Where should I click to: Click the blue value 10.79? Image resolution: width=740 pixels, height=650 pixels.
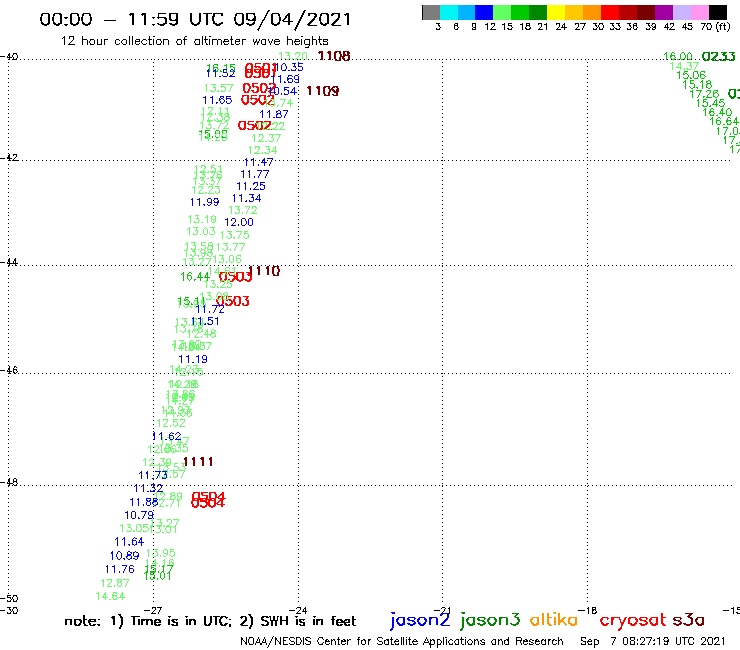(x=139, y=515)
